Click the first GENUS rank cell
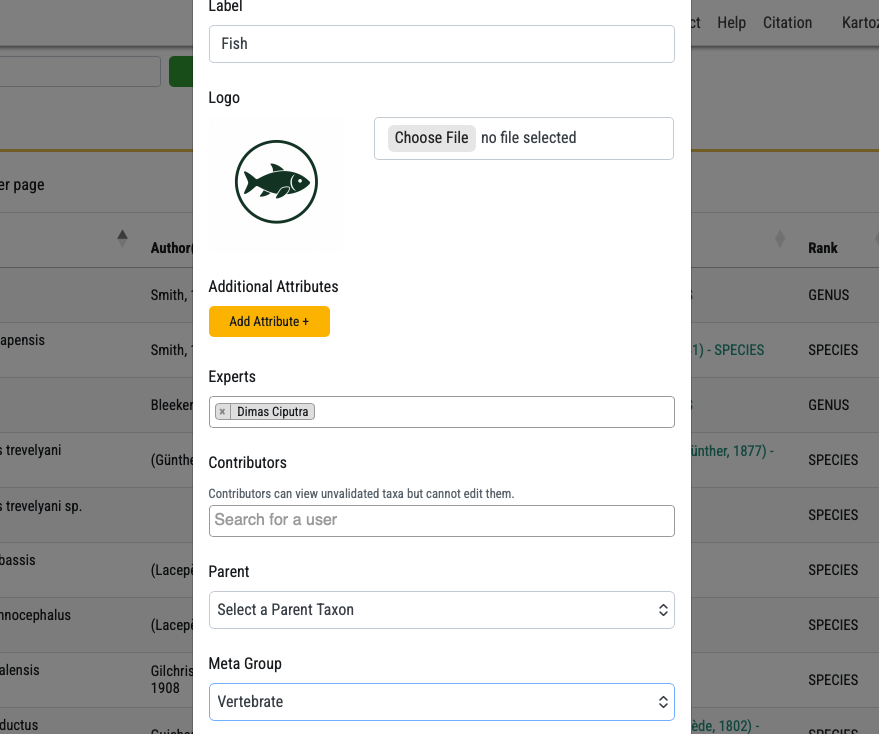Image resolution: width=879 pixels, height=734 pixels. [829, 295]
